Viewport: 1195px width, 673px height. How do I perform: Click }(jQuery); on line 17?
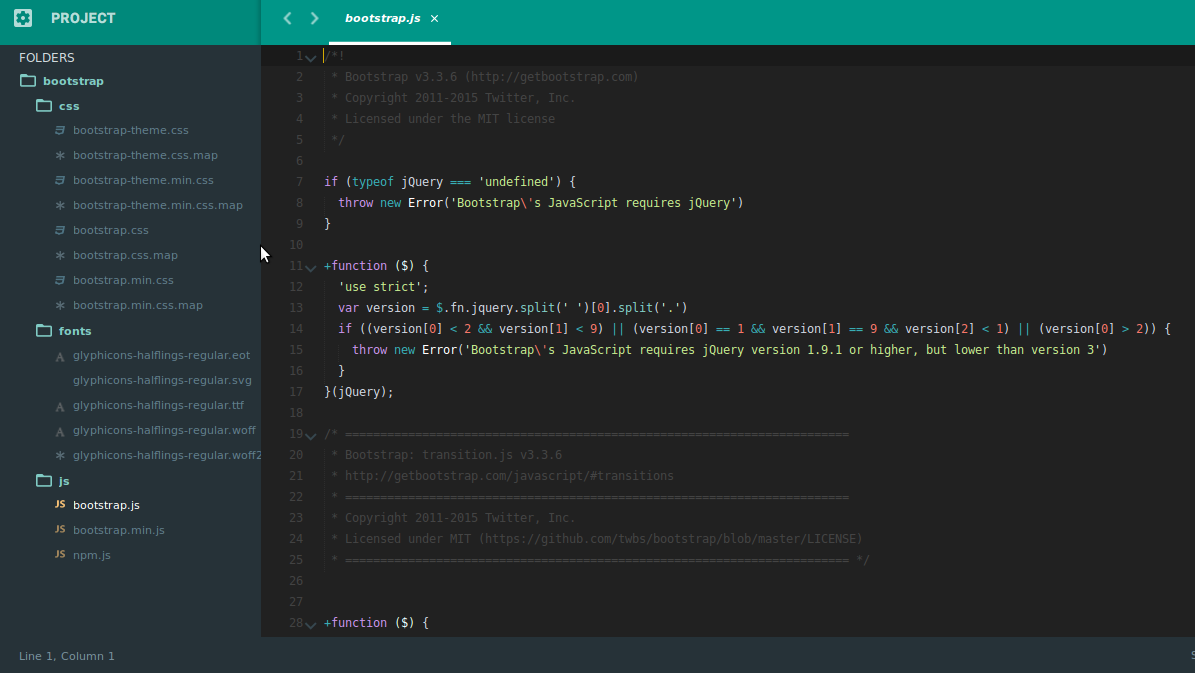359,392
